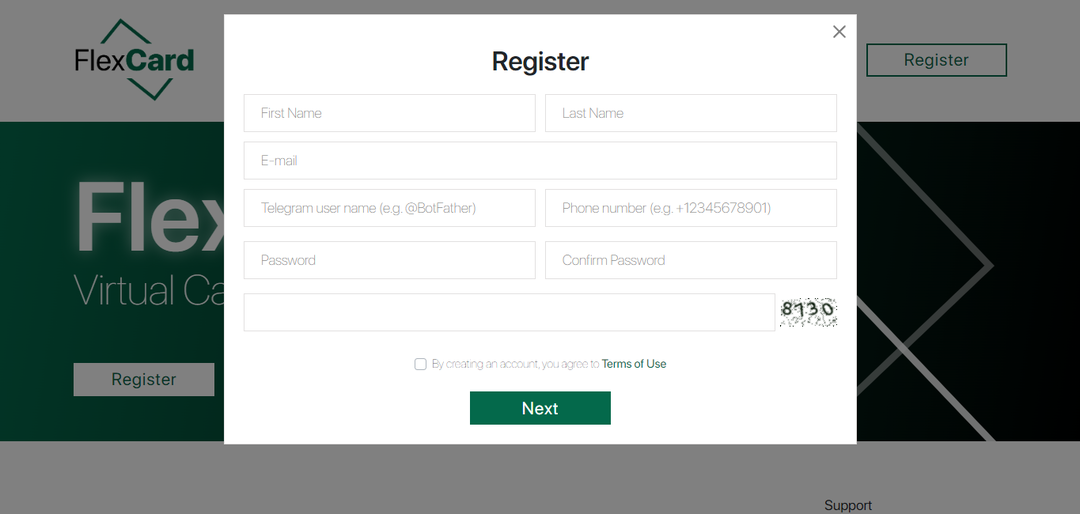Click into the E-mail field

(540, 160)
